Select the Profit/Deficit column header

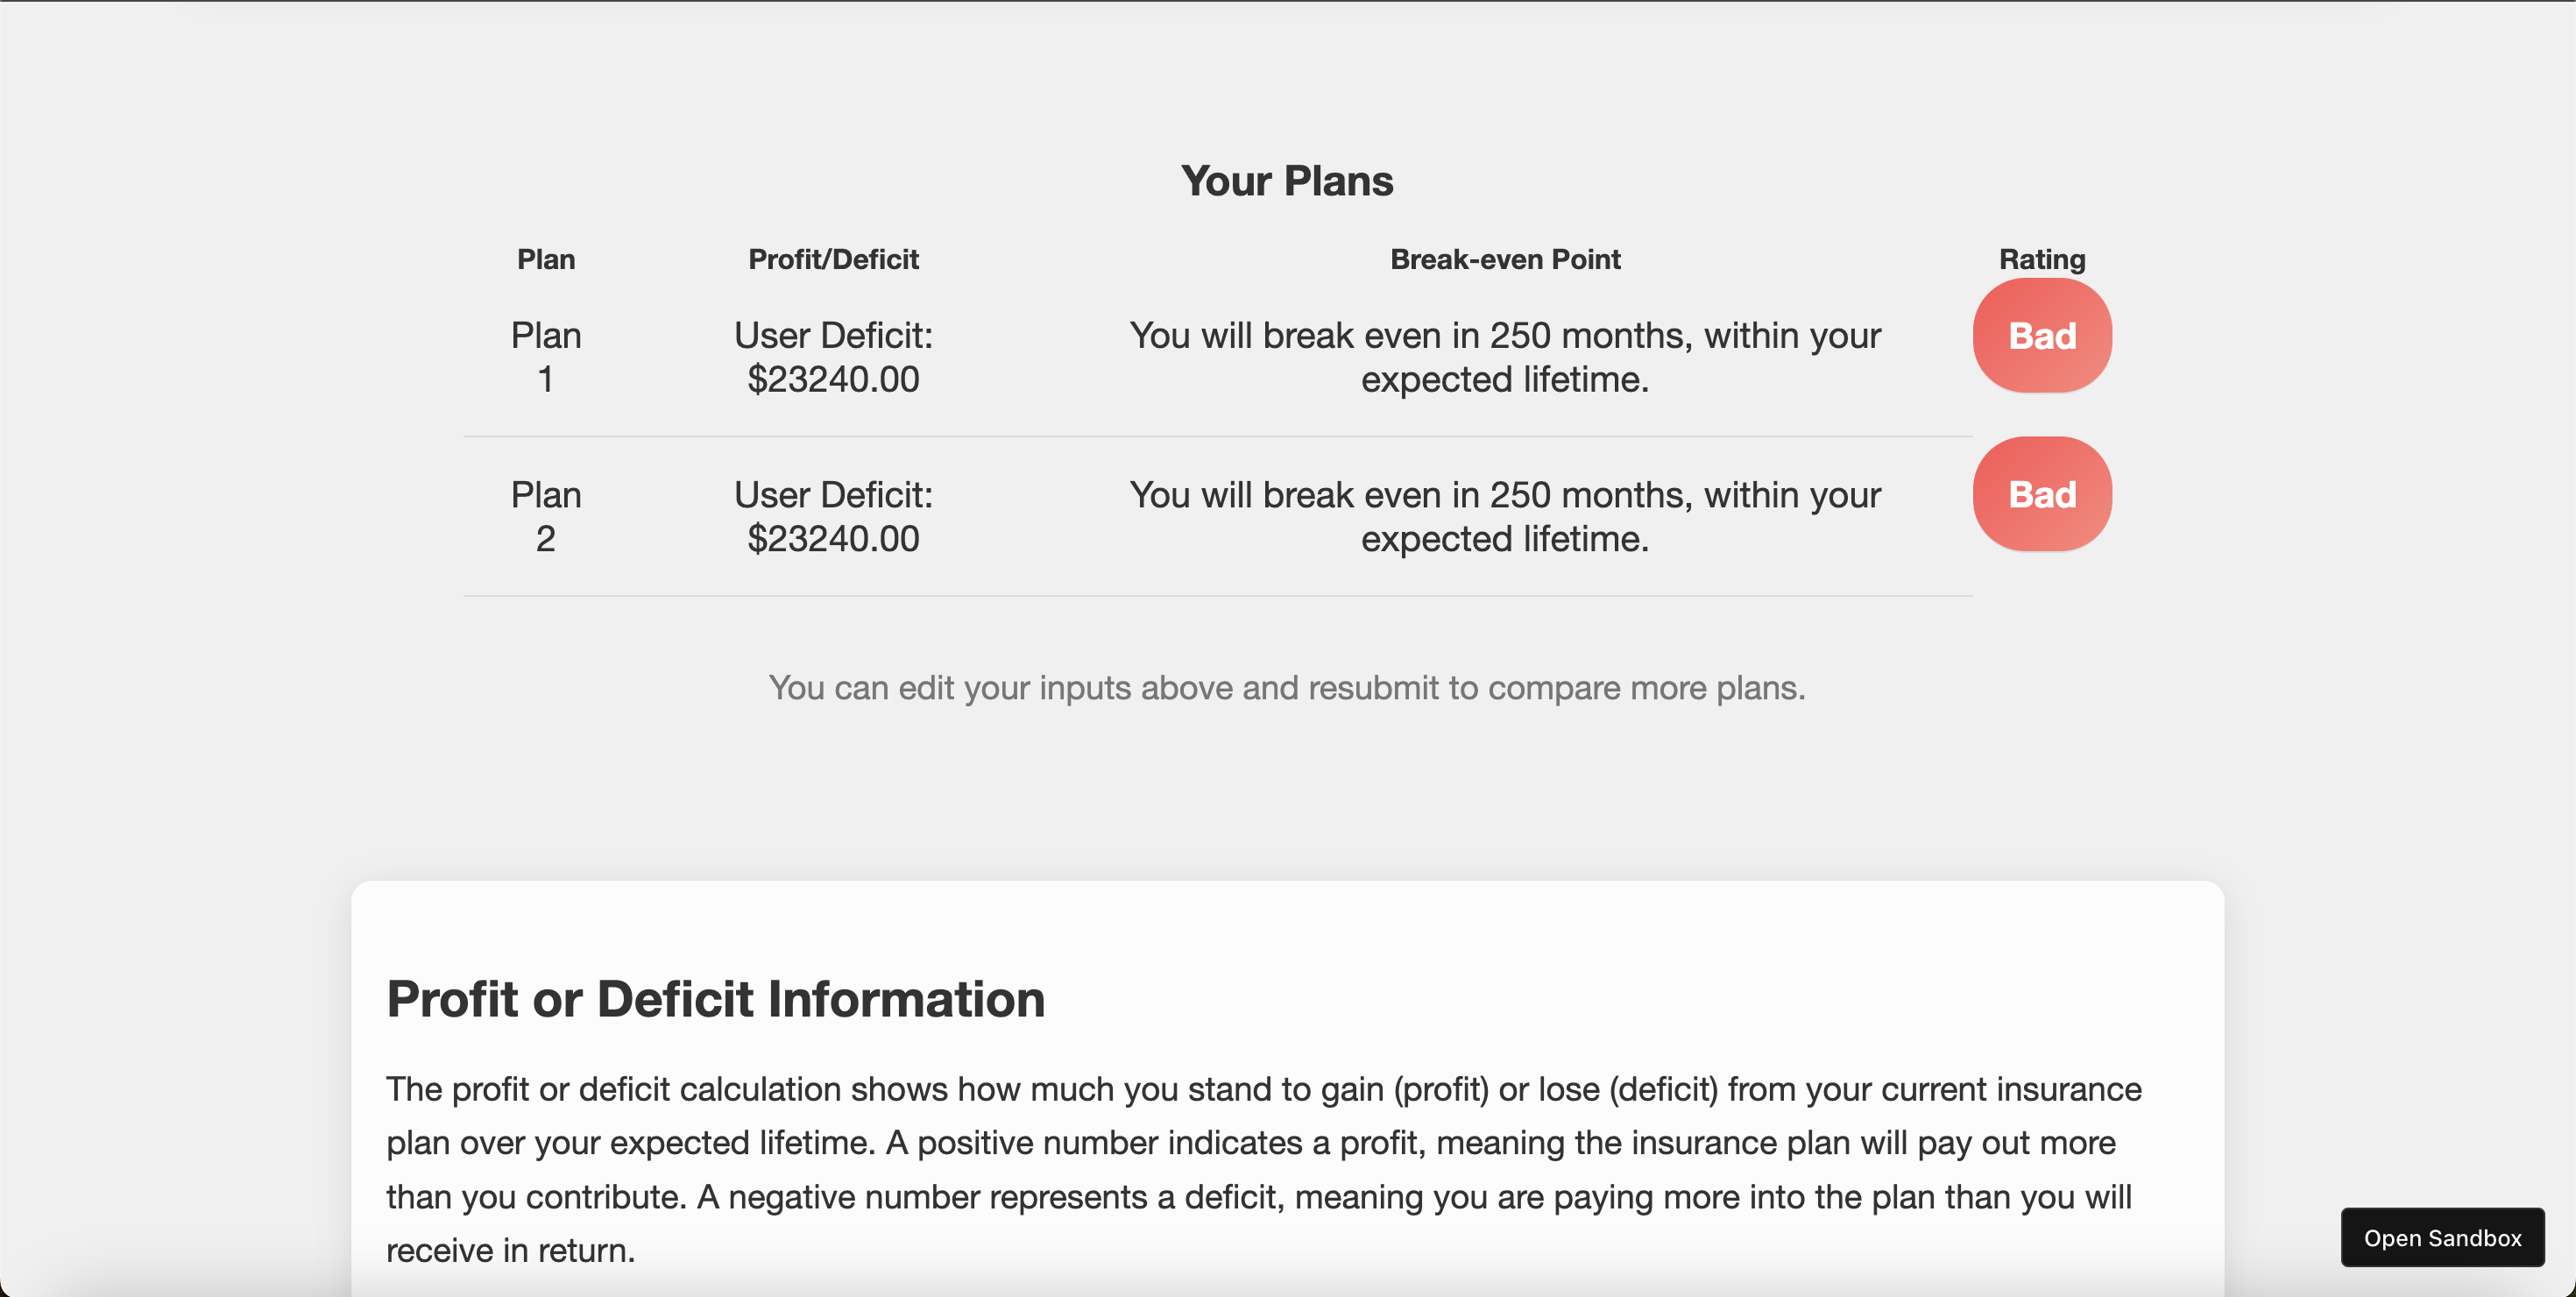833,260
